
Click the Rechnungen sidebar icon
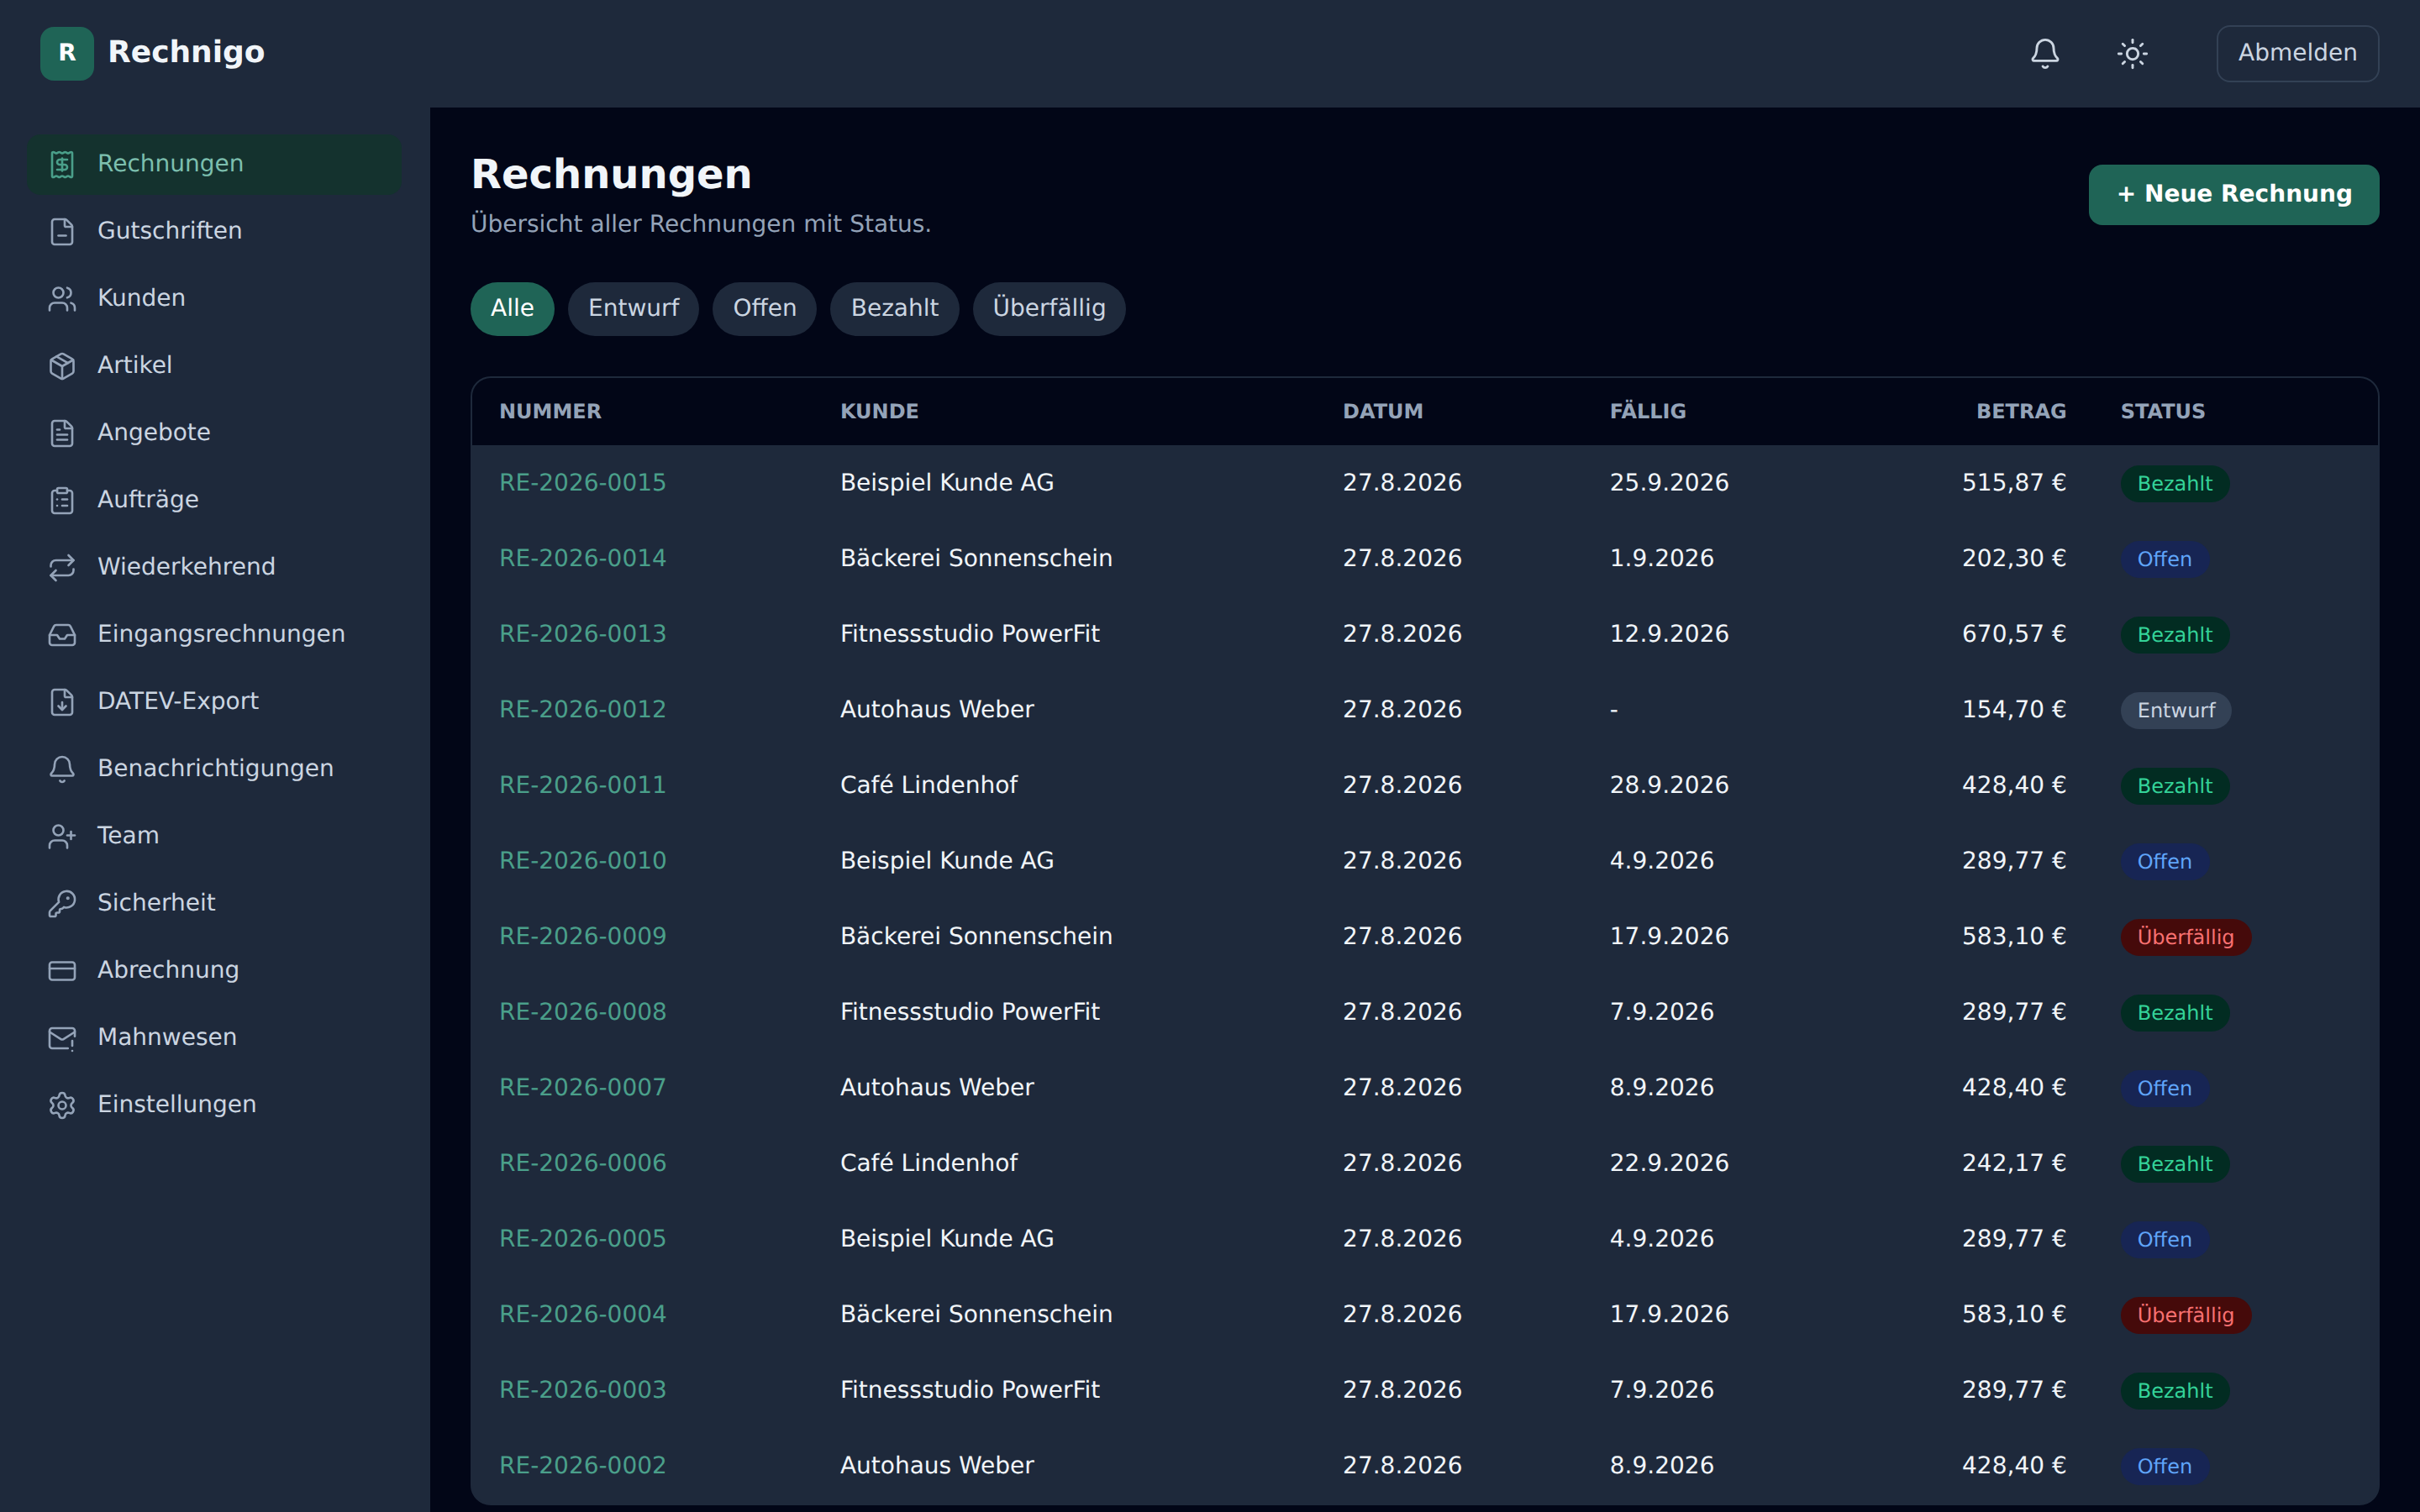62,164
